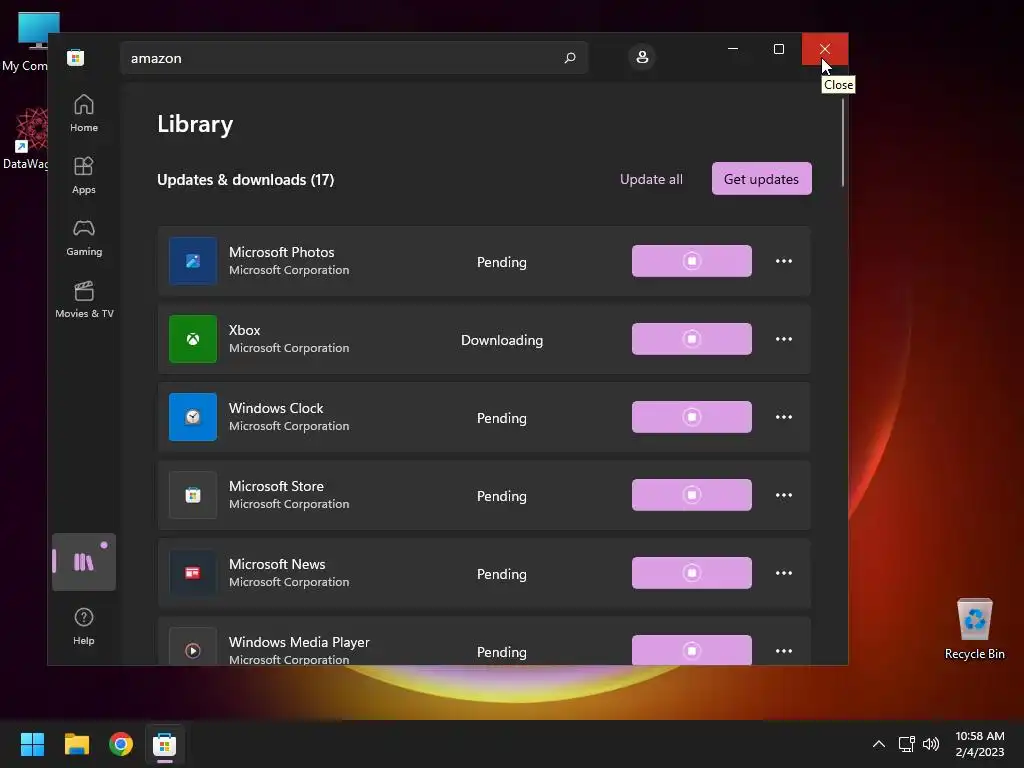Launch Google Chrome from the taskbar
This screenshot has height=768, width=1024.
tap(121, 744)
